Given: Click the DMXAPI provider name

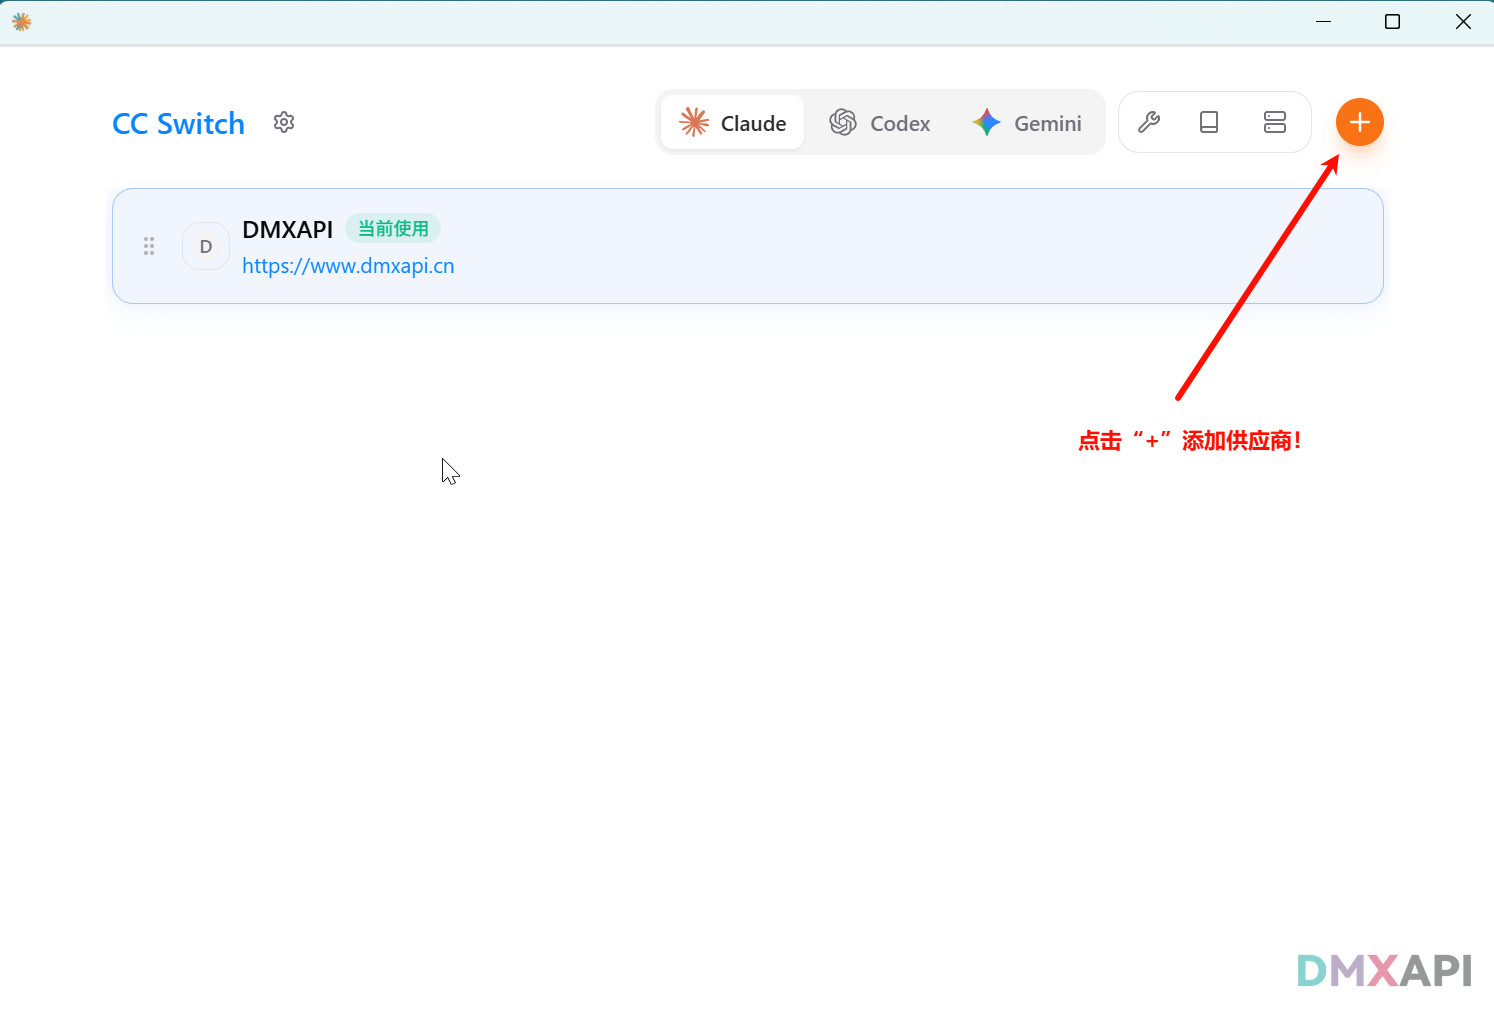Looking at the screenshot, I should coord(287,229).
